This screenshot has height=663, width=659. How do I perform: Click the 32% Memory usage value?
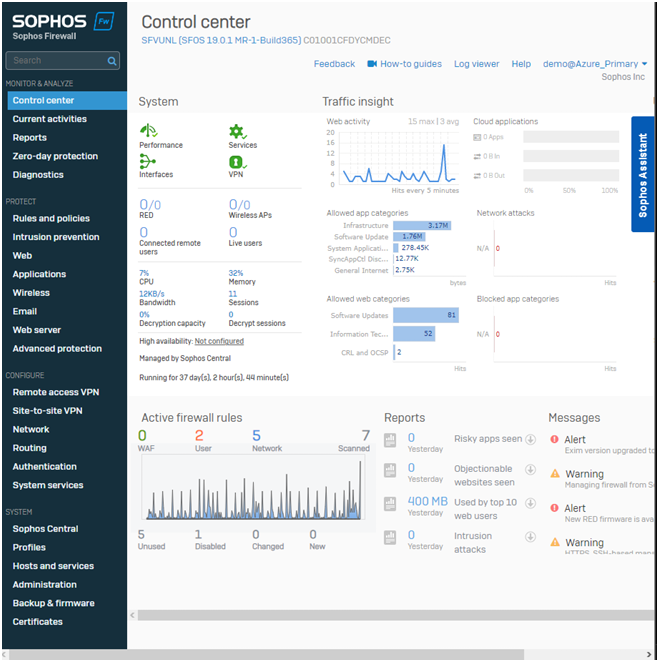click(x=235, y=273)
